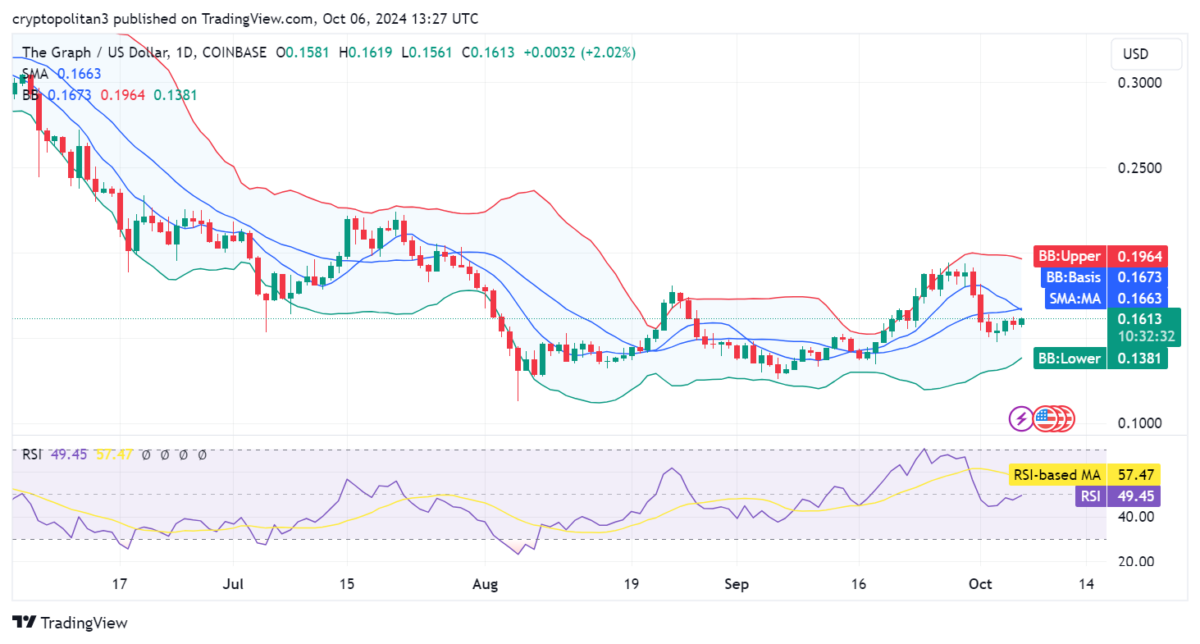Toggle the BB:Basis line visibility
Image resolution: width=1200 pixels, height=644 pixels.
pos(1073,277)
